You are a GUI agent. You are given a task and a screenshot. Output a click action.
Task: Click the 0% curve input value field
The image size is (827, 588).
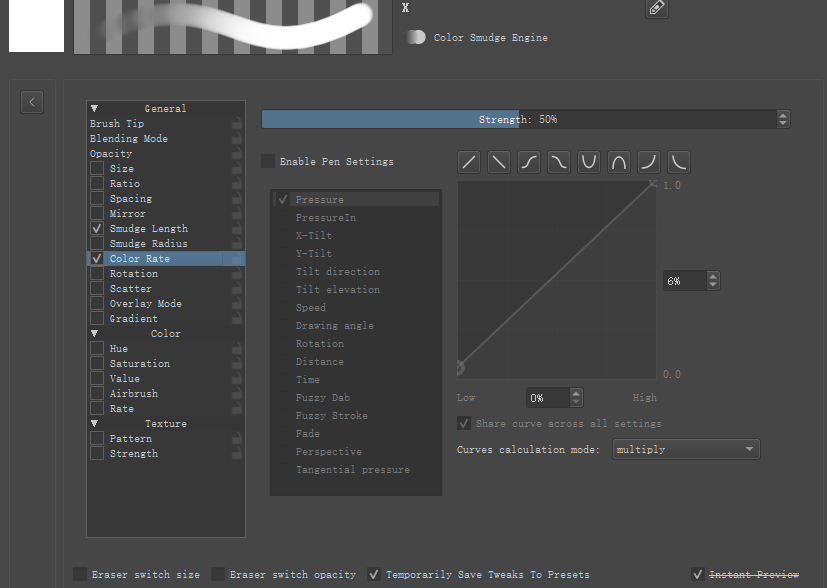547,398
